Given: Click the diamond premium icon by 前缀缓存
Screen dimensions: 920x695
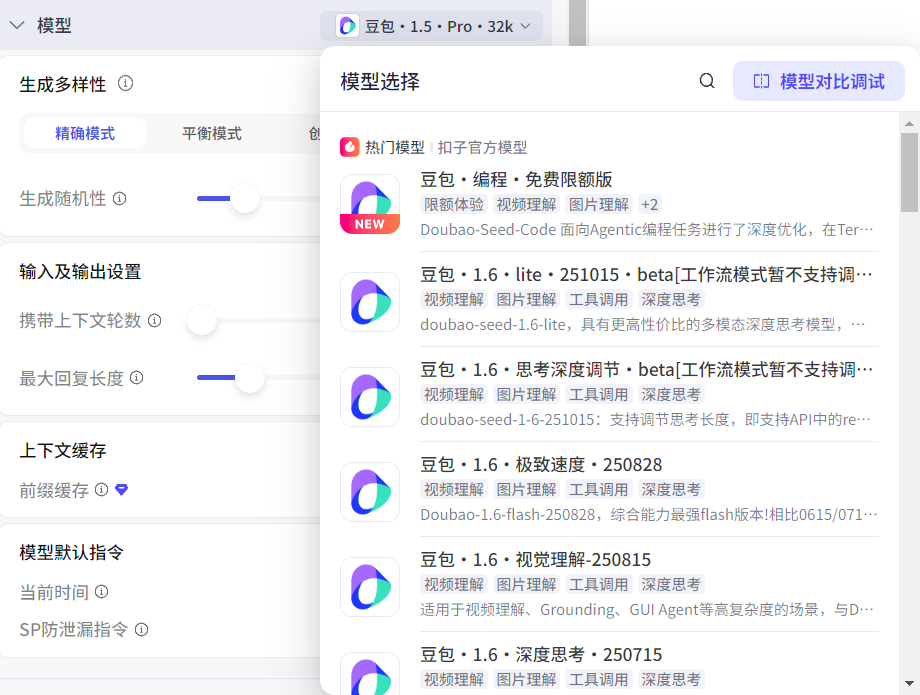Looking at the screenshot, I should (x=121, y=490).
